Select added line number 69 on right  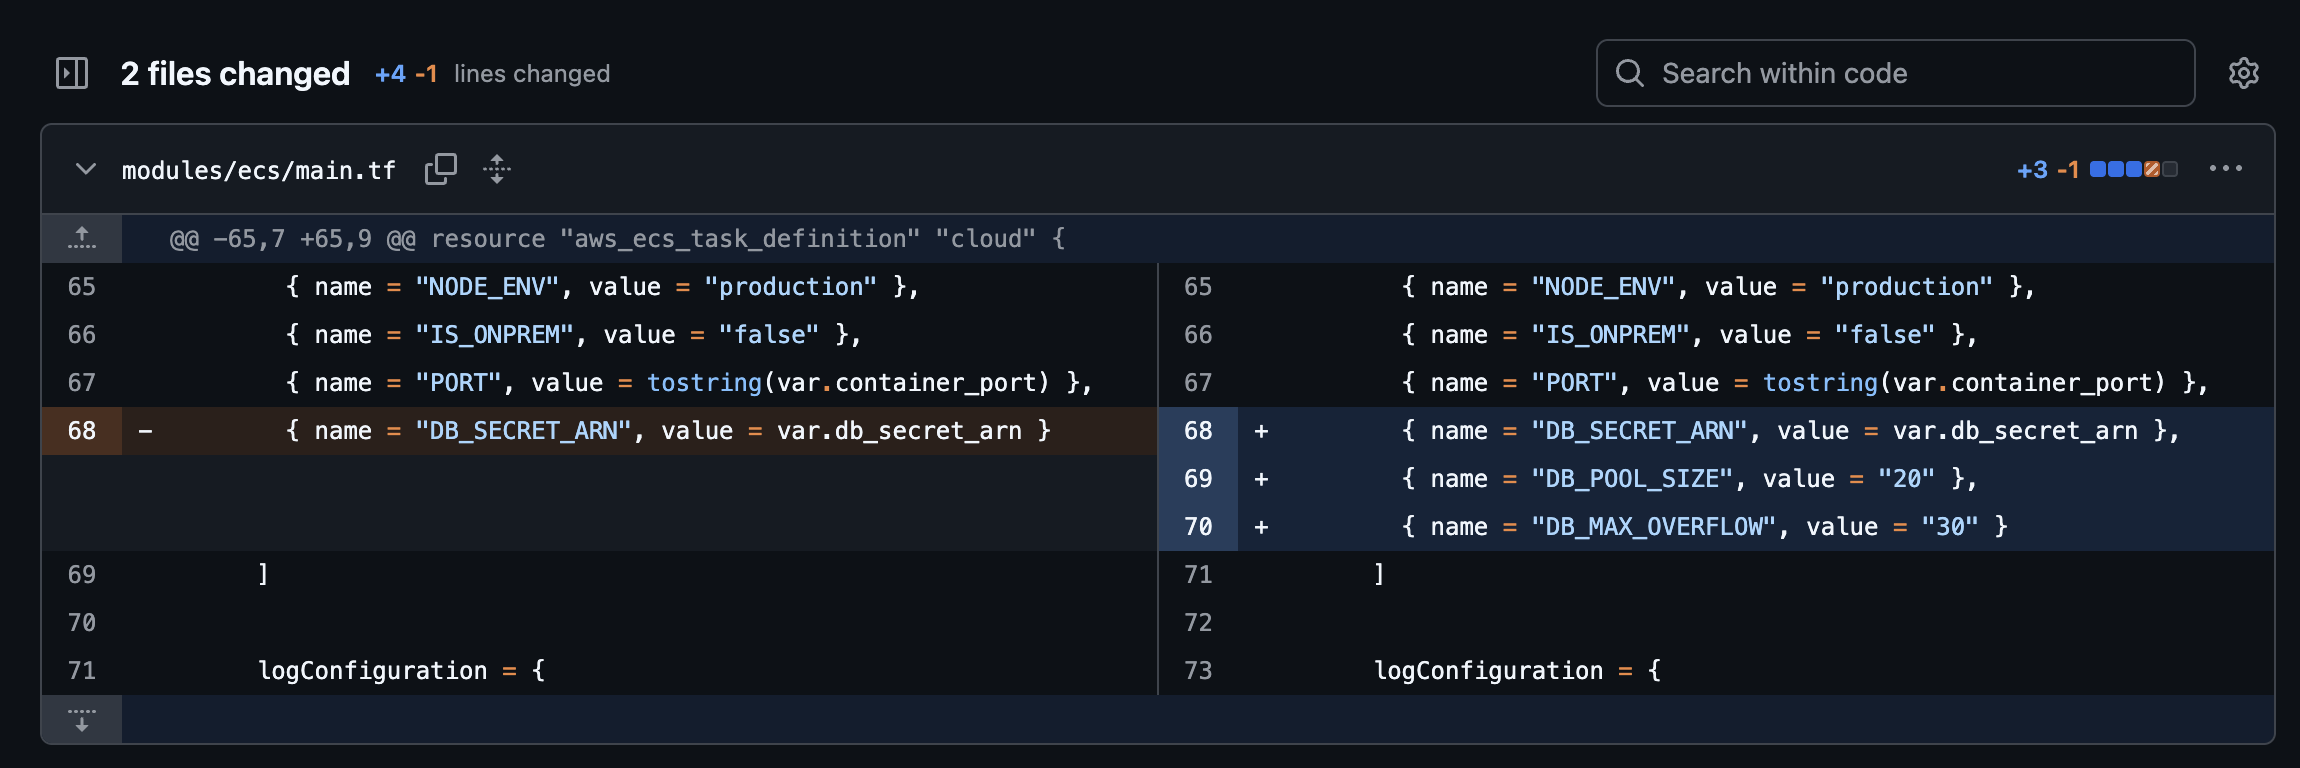pyautogui.click(x=1198, y=479)
